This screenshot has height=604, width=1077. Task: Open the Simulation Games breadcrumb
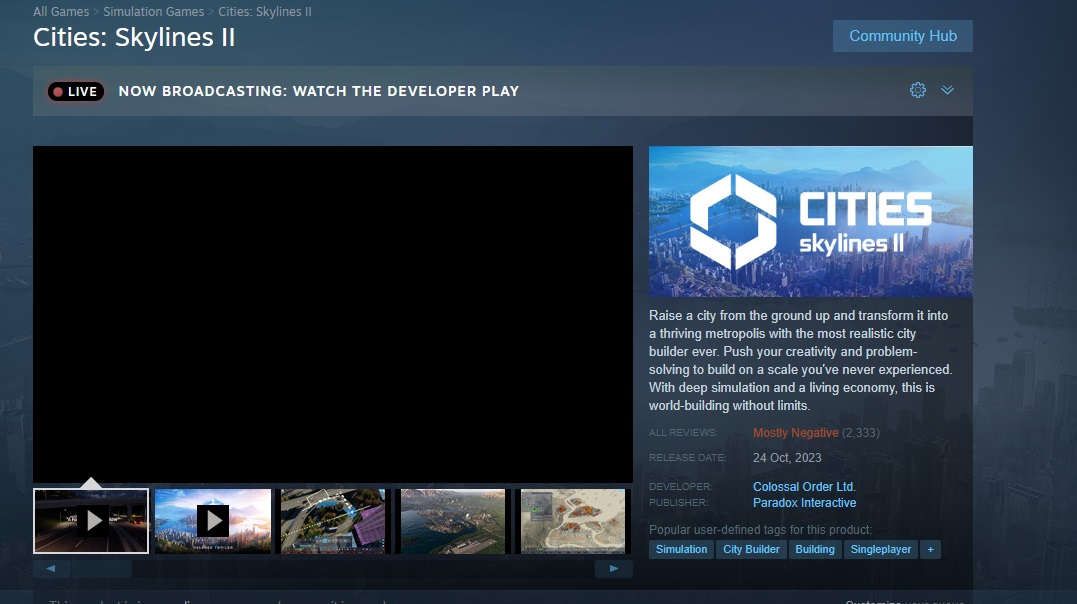point(153,12)
